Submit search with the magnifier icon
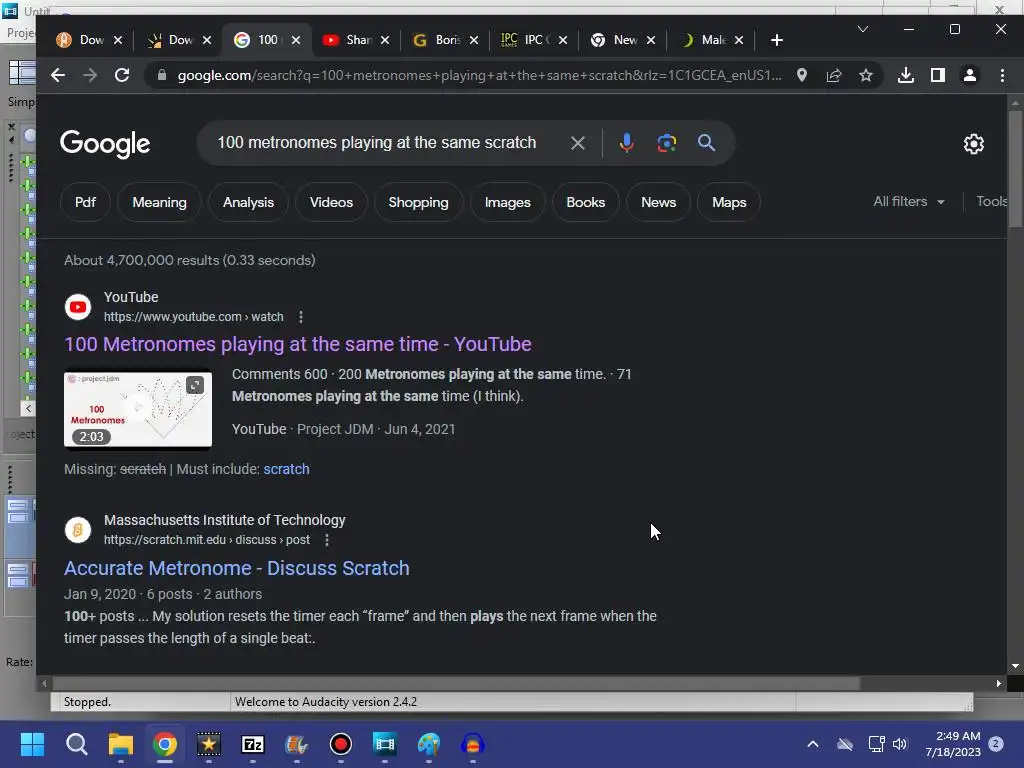The image size is (1024, 768). [x=707, y=143]
